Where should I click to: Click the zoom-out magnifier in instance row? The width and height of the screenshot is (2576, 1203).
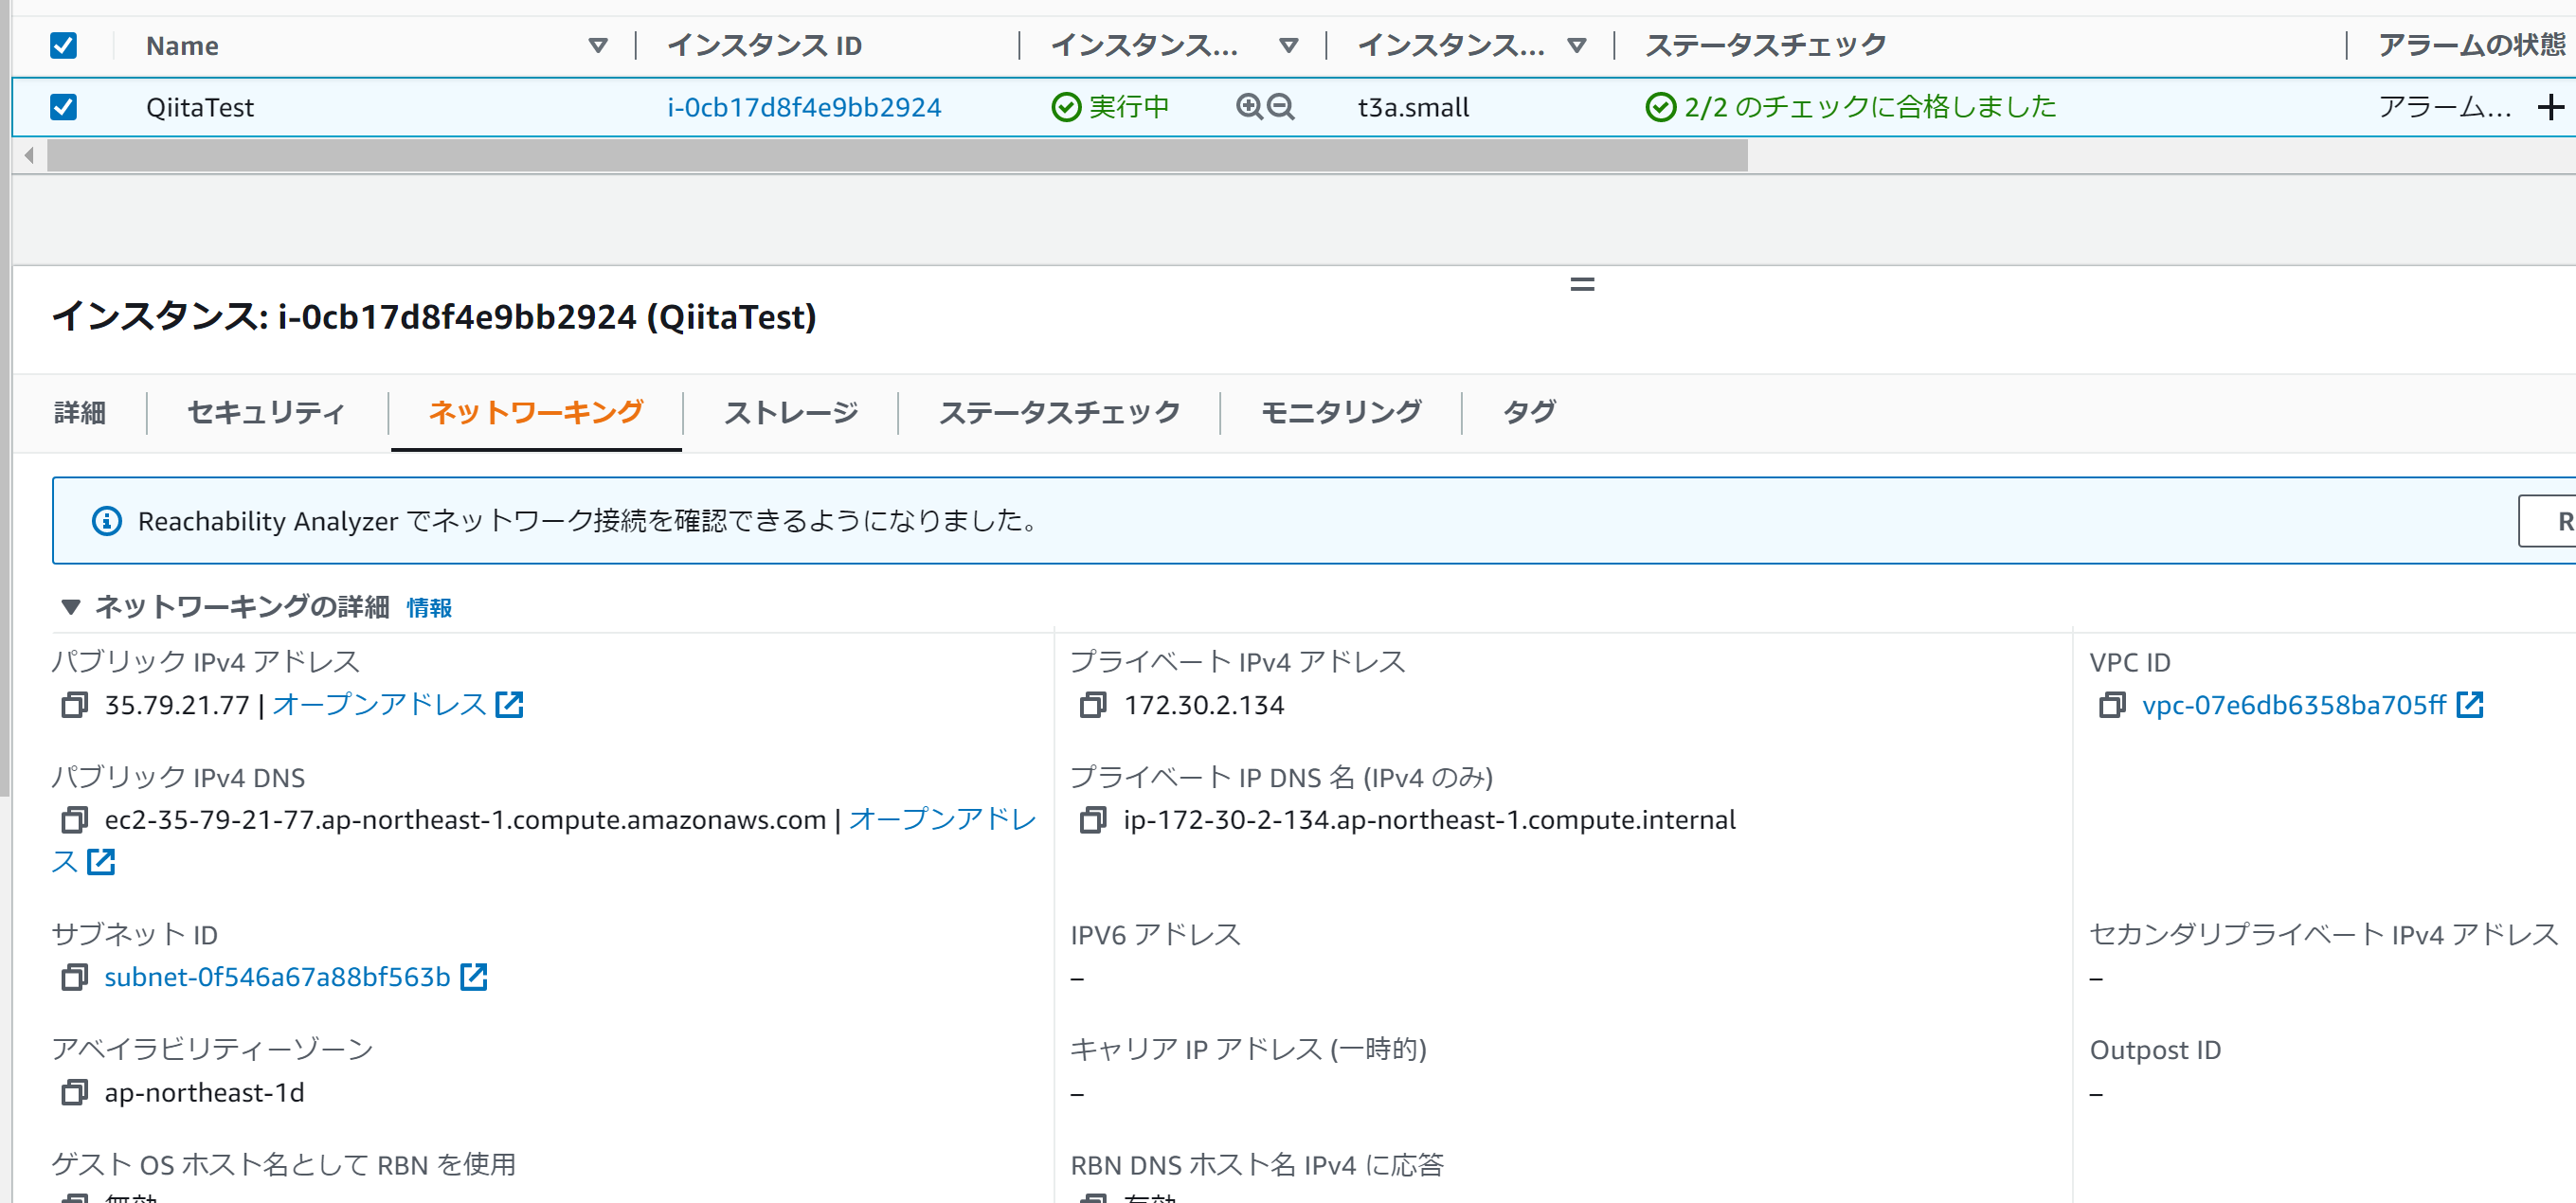(1281, 107)
